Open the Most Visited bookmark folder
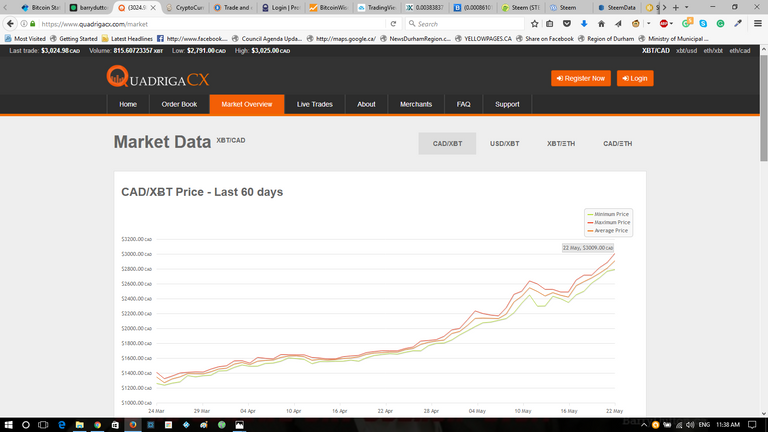The image size is (768, 432). point(25,38)
